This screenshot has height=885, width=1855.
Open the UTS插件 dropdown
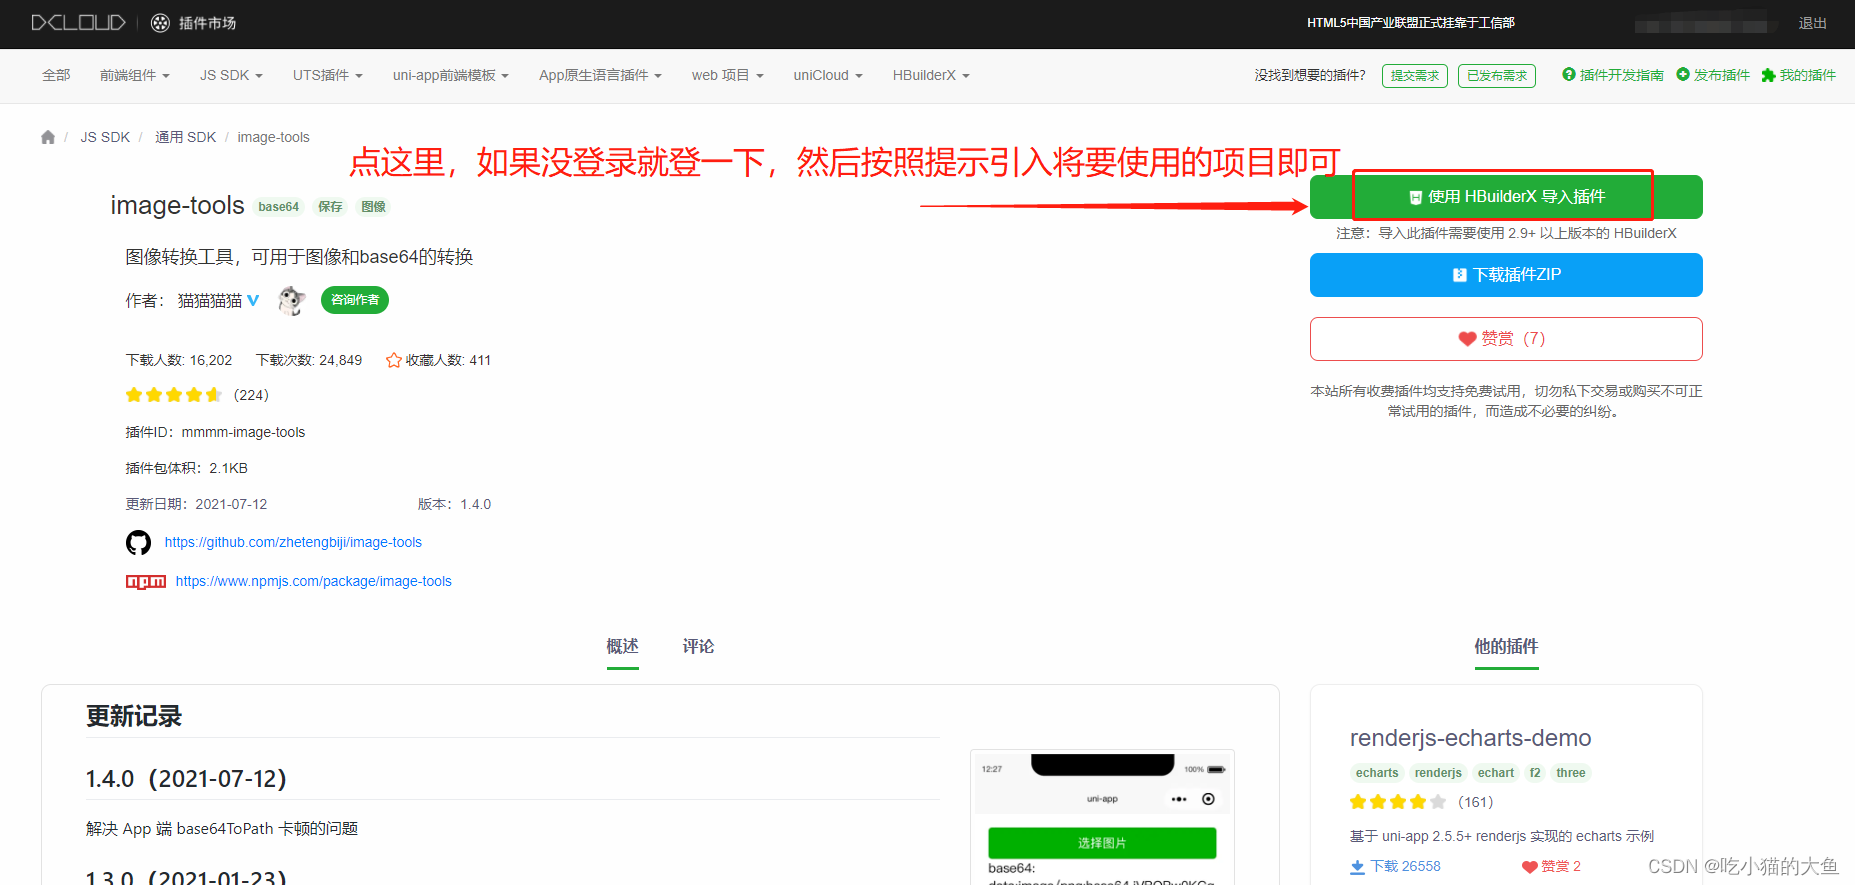point(328,75)
